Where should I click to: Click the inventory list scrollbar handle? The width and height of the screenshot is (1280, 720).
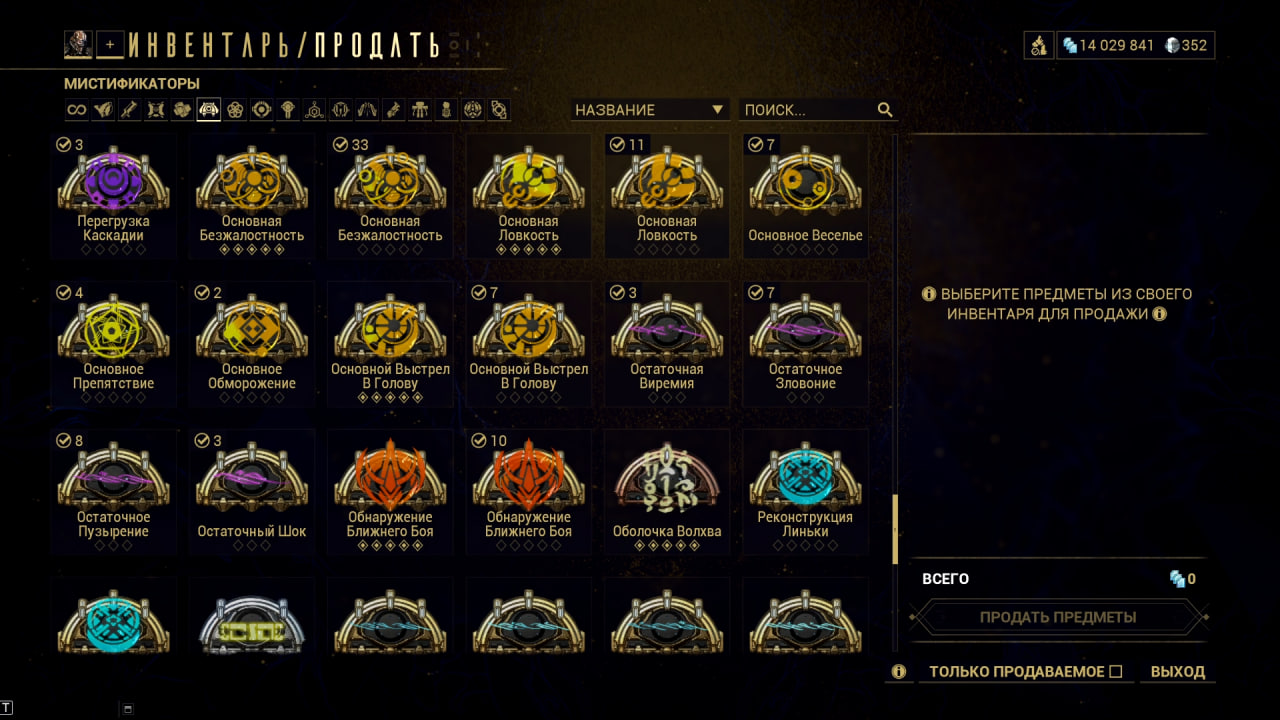click(x=895, y=528)
